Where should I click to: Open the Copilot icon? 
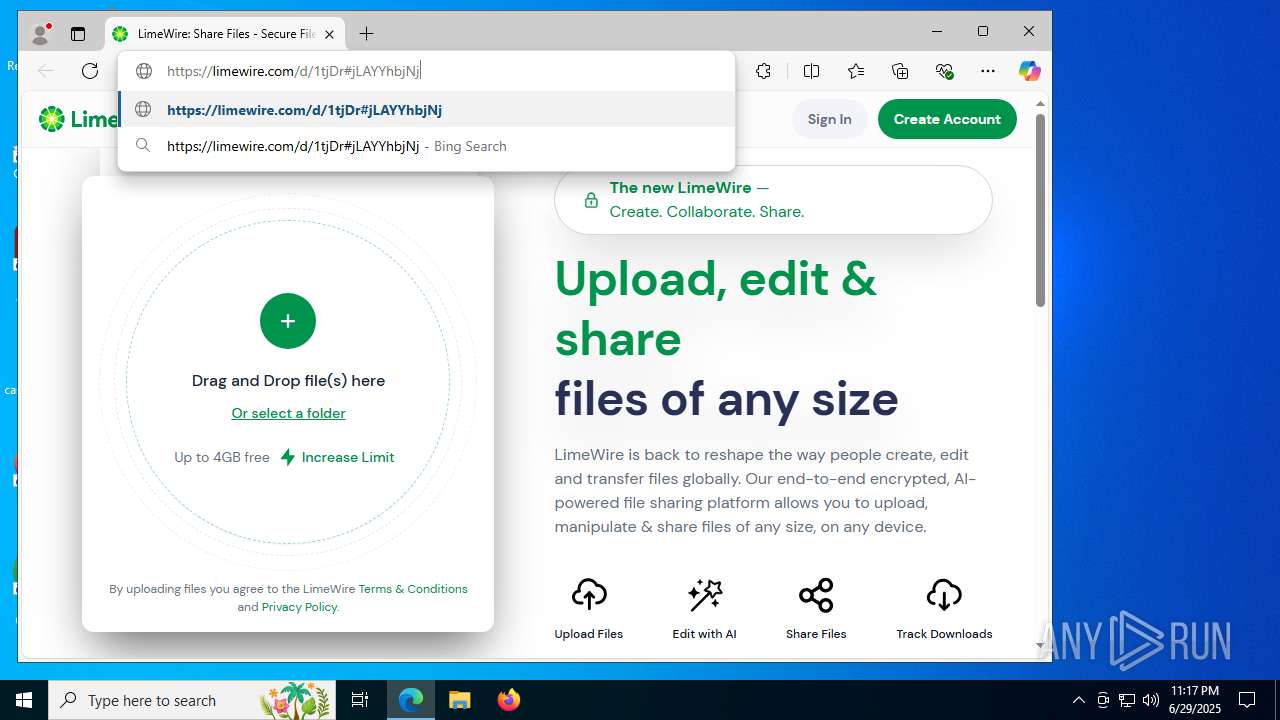pyautogui.click(x=1030, y=71)
